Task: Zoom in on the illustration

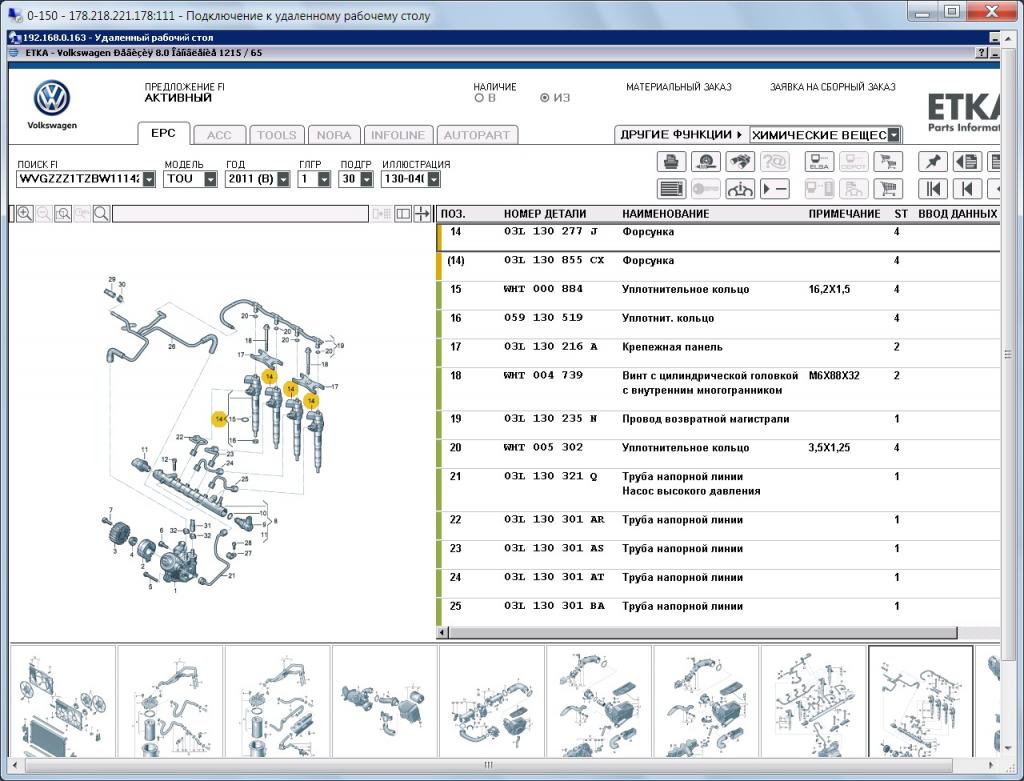Action: (x=25, y=214)
